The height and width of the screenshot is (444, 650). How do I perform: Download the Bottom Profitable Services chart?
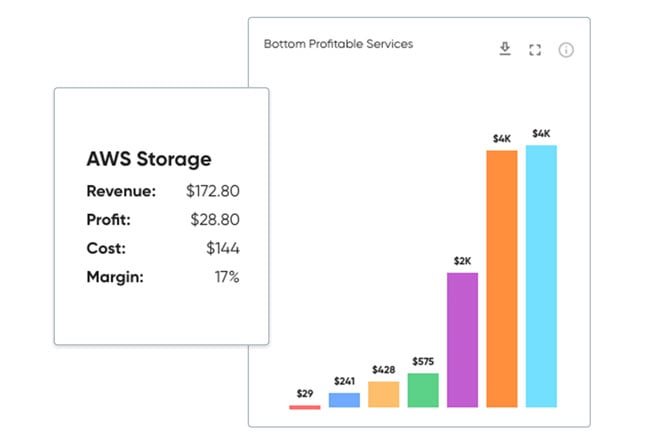click(505, 49)
